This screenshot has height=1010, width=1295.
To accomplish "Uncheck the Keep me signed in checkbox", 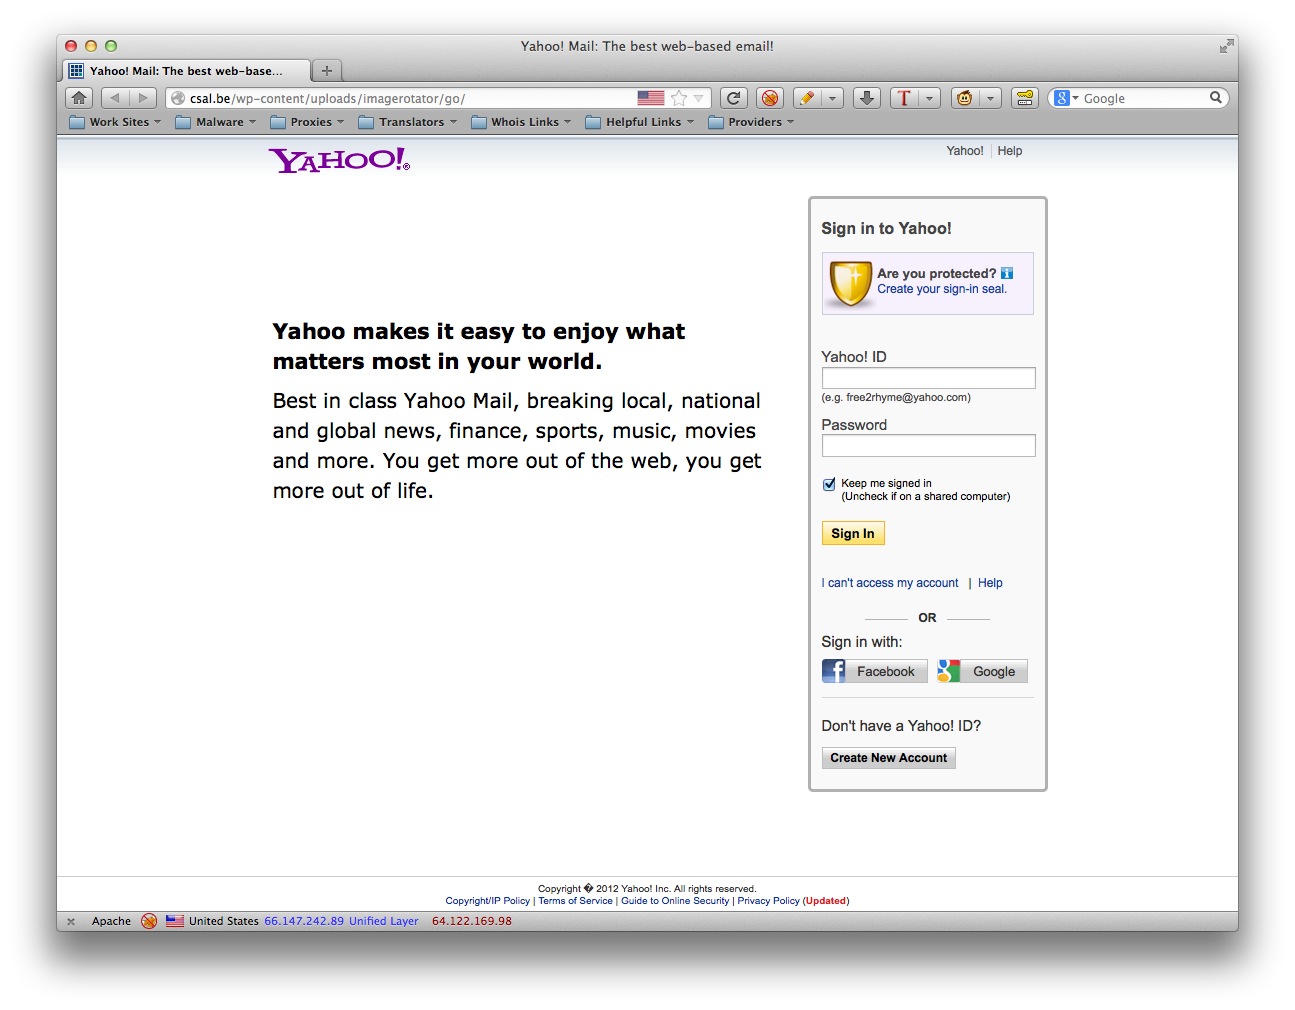I will click(829, 484).
